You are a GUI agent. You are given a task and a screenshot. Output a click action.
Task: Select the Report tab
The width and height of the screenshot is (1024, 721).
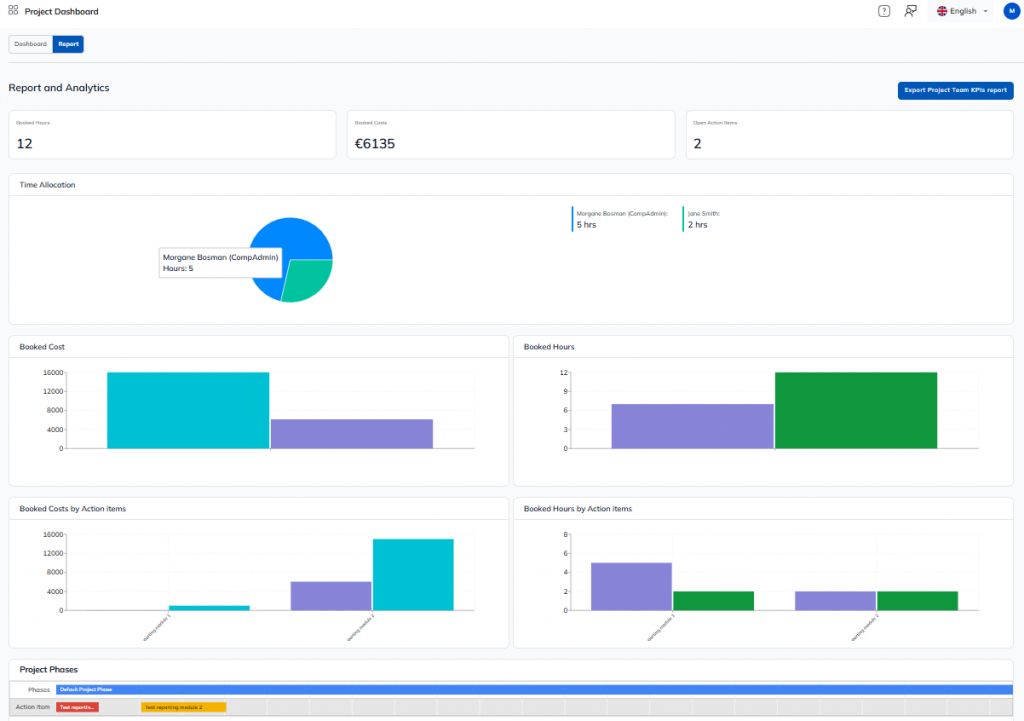click(68, 44)
